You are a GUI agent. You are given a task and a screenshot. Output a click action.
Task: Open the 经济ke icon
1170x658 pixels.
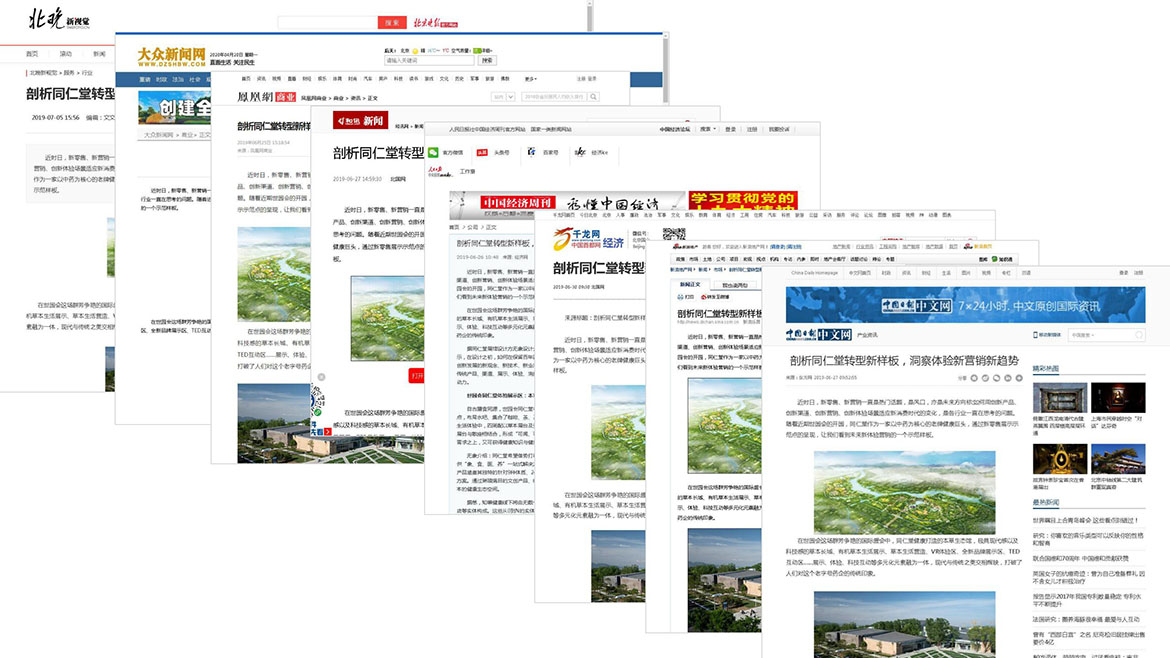[580, 152]
